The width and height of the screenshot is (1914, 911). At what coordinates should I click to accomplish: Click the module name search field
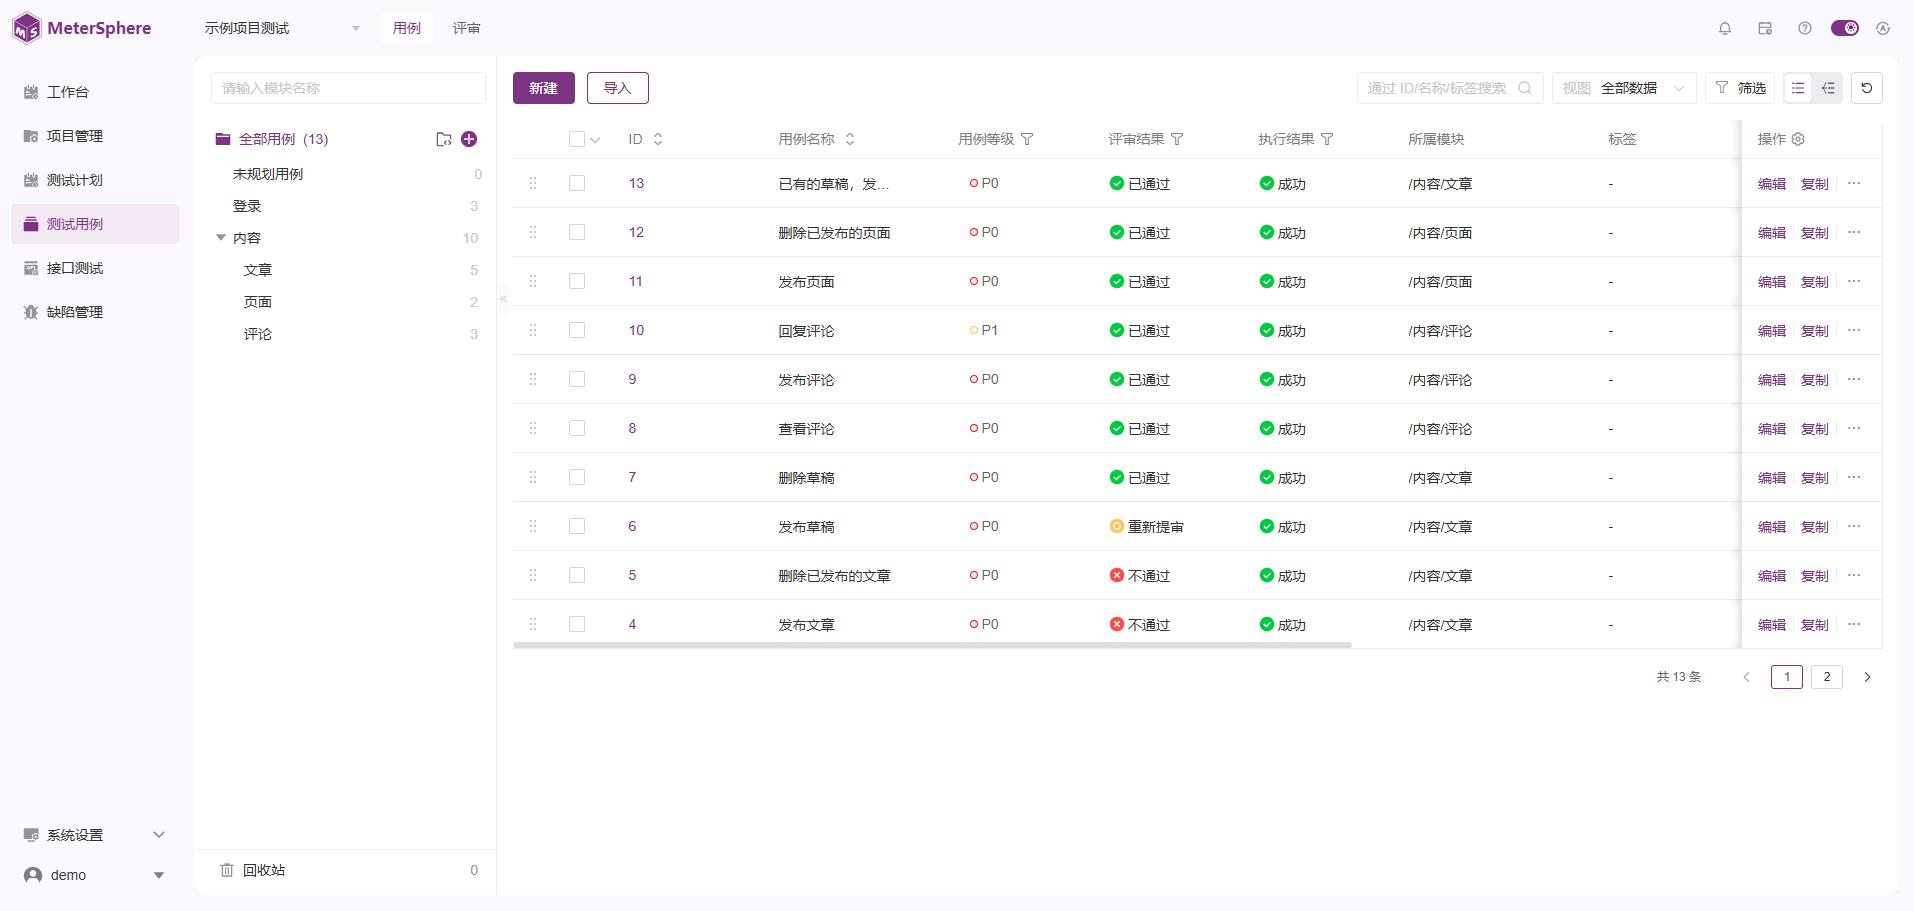[348, 88]
